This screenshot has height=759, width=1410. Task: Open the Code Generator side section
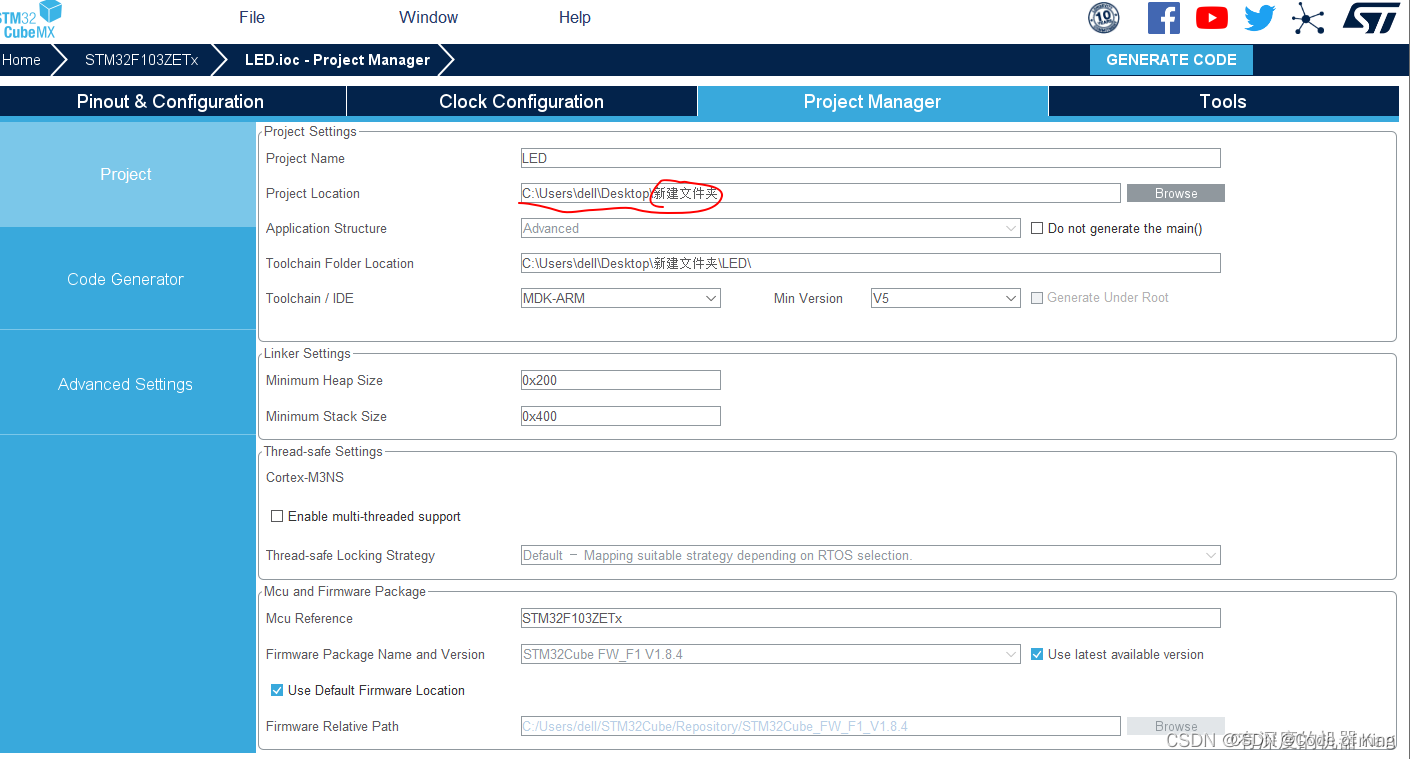point(126,279)
